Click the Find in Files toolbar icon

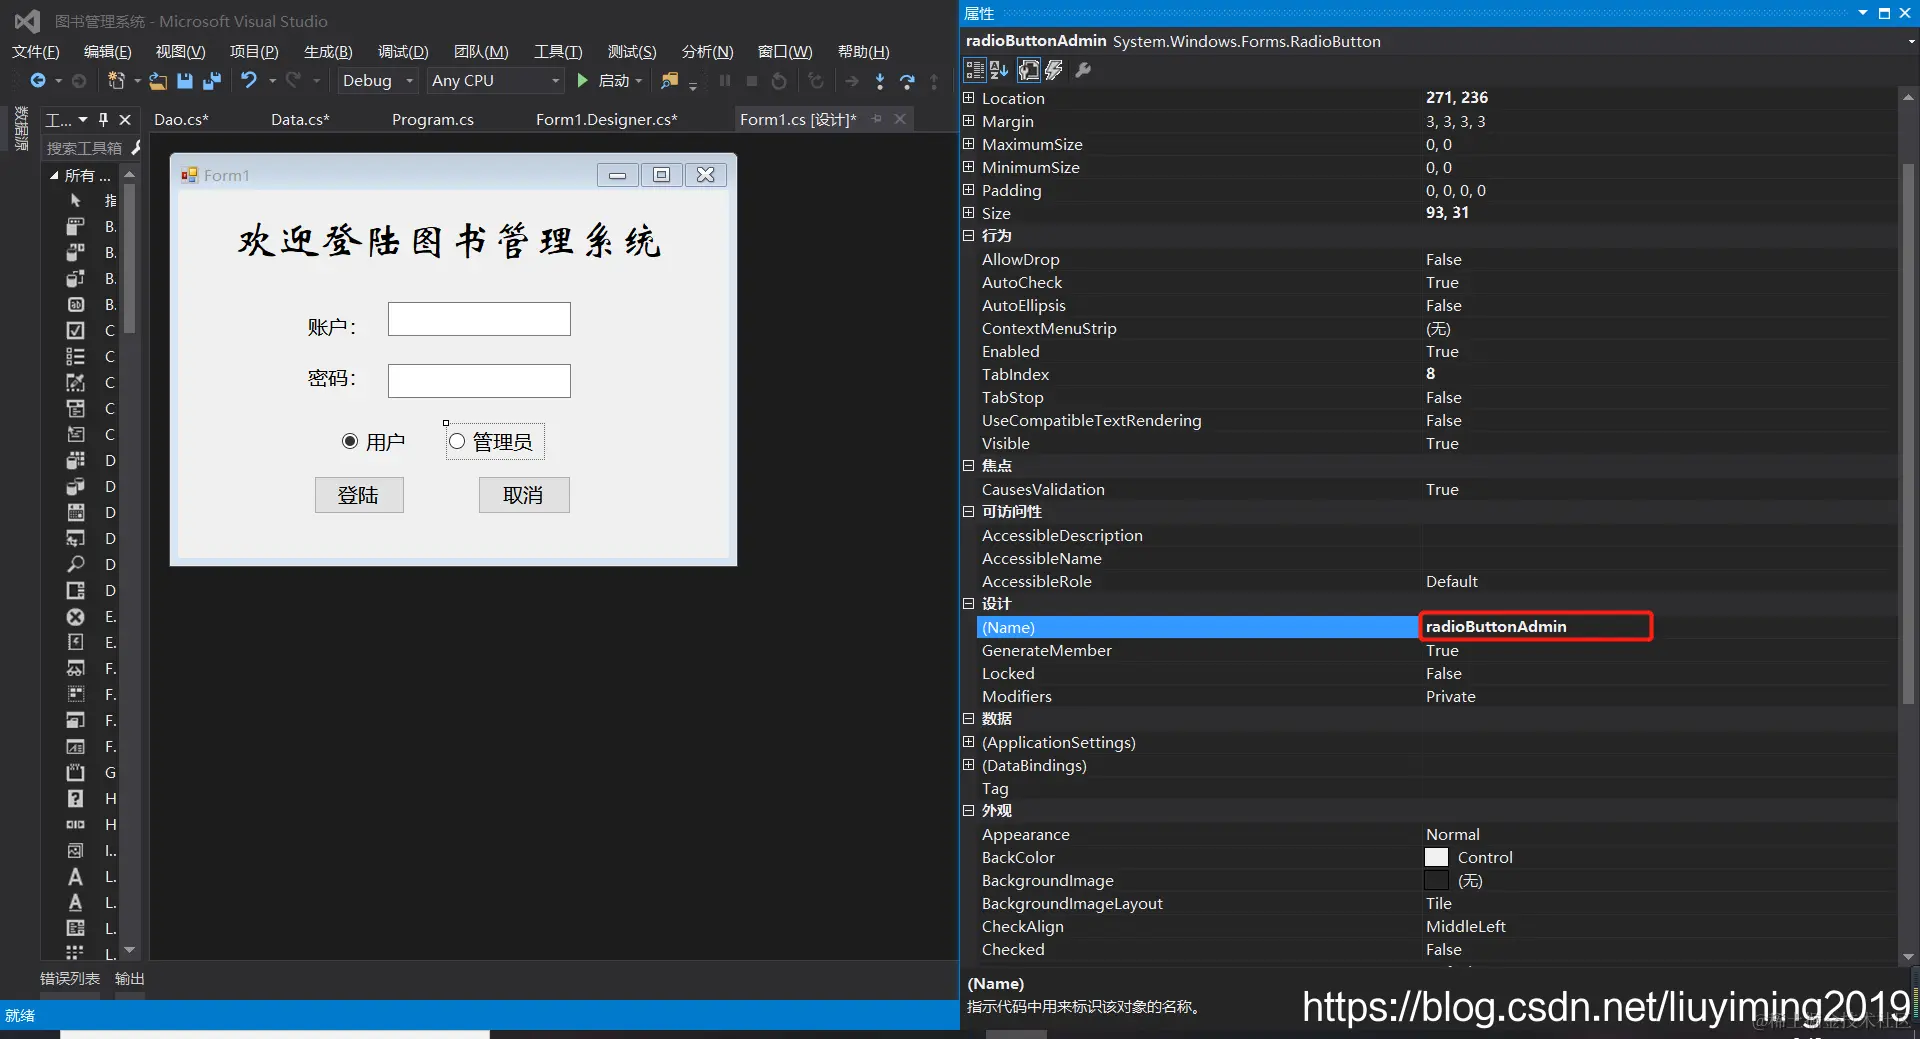click(x=670, y=81)
